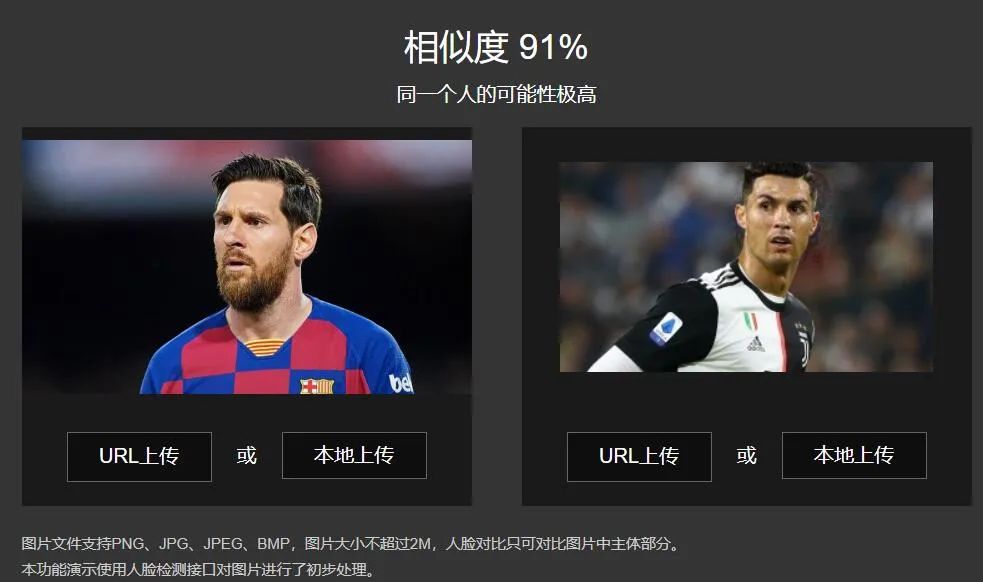
Task: Click the yellow-striped collar on the checkered jersey
Action: 264,347
